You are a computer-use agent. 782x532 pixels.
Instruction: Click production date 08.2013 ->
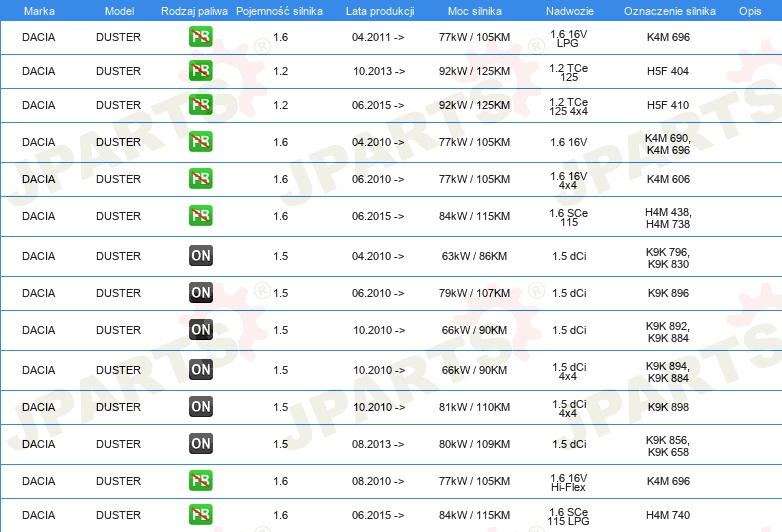[x=378, y=444]
